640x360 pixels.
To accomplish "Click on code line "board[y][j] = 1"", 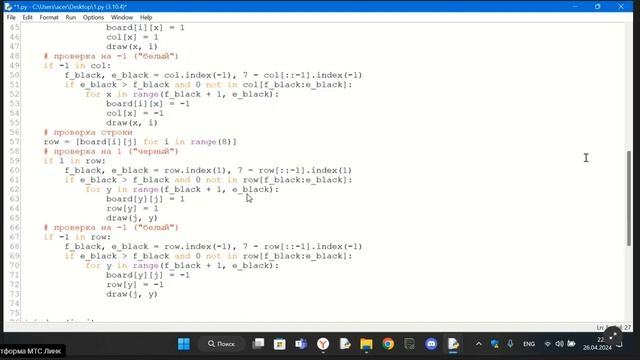I will [145, 199].
